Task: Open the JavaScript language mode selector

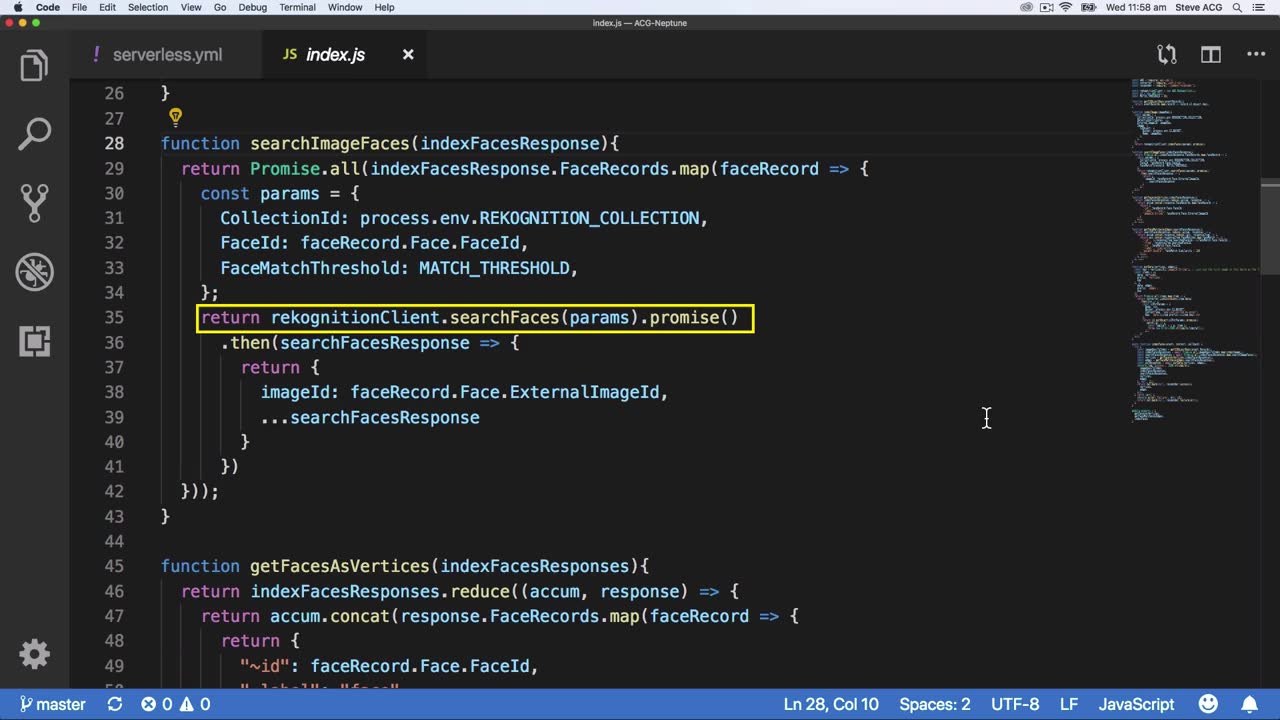Action: pyautogui.click(x=1136, y=704)
